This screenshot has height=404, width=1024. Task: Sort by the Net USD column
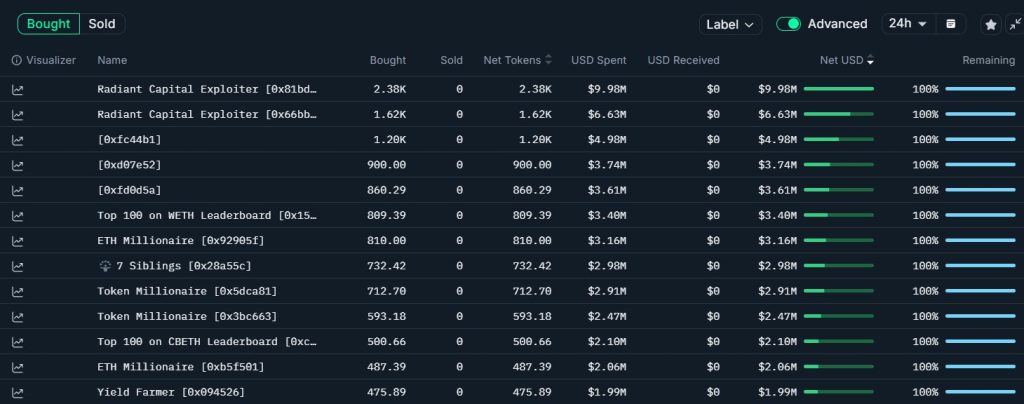pos(845,61)
